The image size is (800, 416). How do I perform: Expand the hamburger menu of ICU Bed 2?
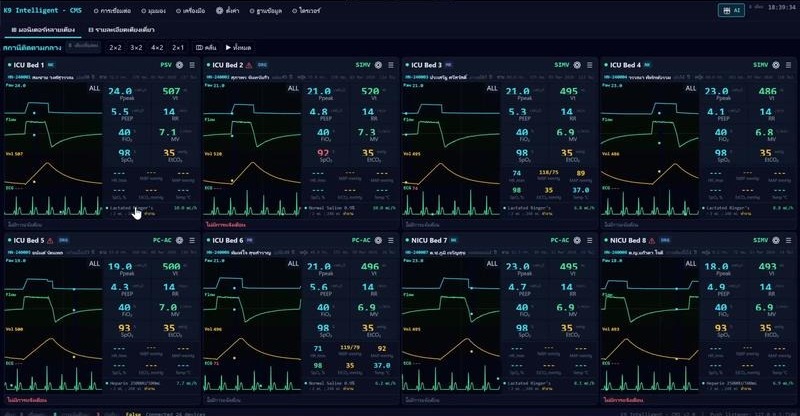click(391, 65)
